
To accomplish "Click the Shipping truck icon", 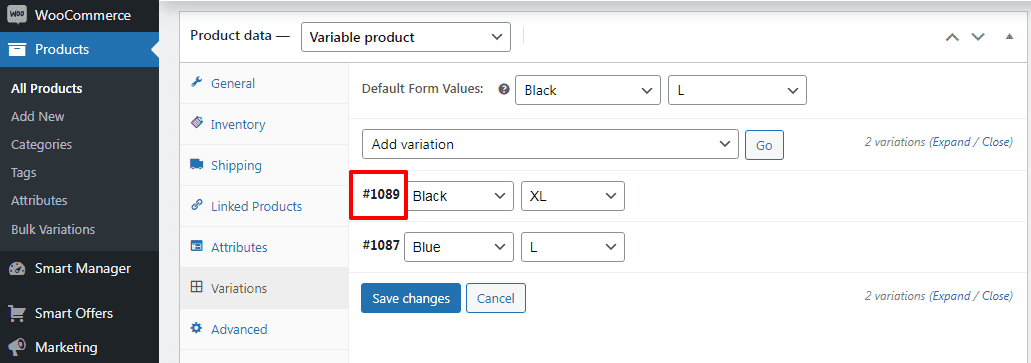I will pyautogui.click(x=196, y=164).
